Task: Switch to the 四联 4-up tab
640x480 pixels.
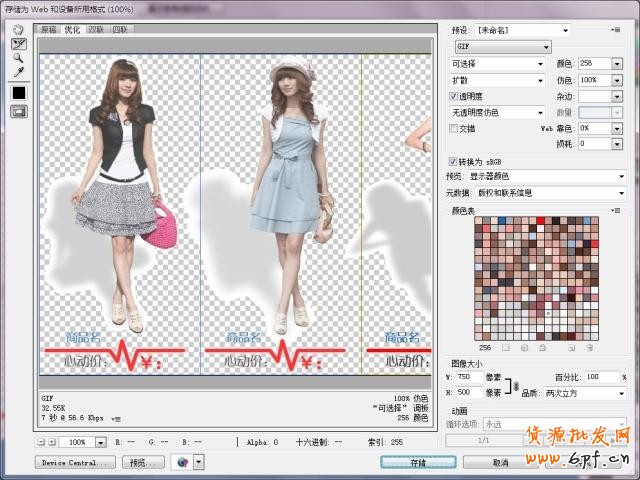Action: pos(120,30)
